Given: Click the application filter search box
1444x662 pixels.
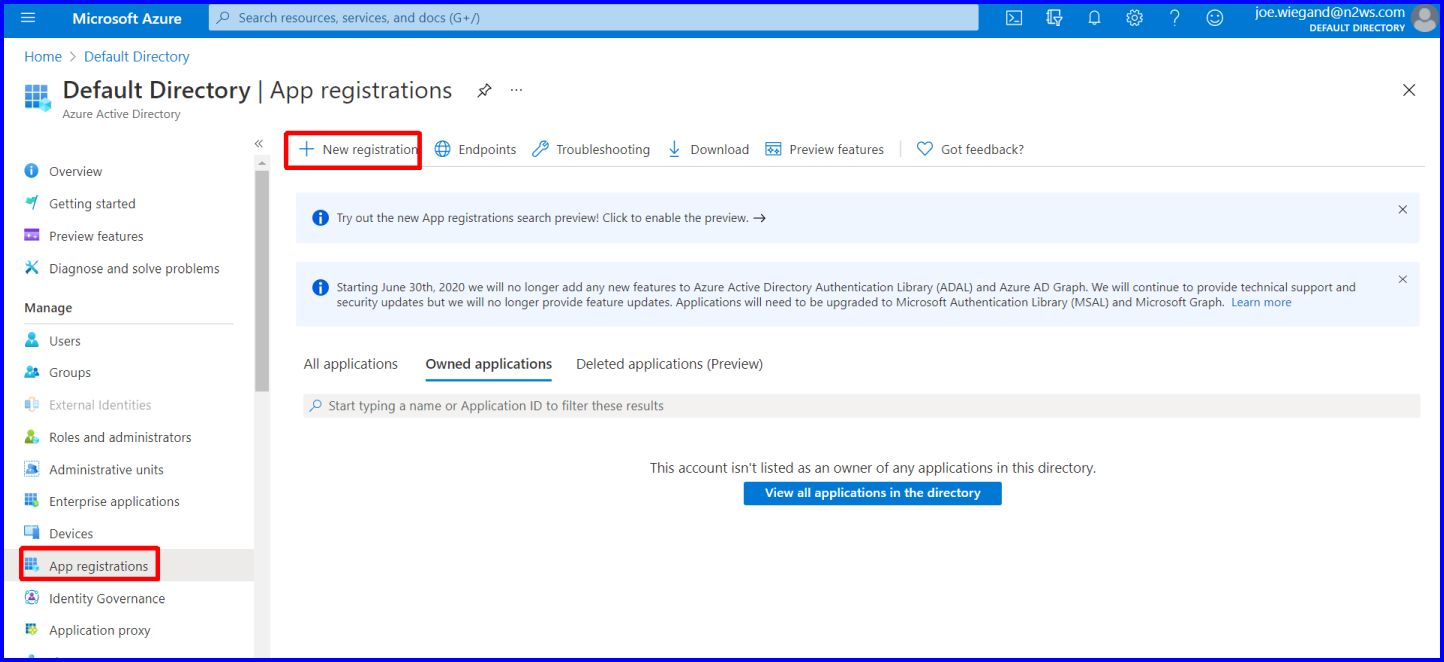Looking at the screenshot, I should pos(861,406).
